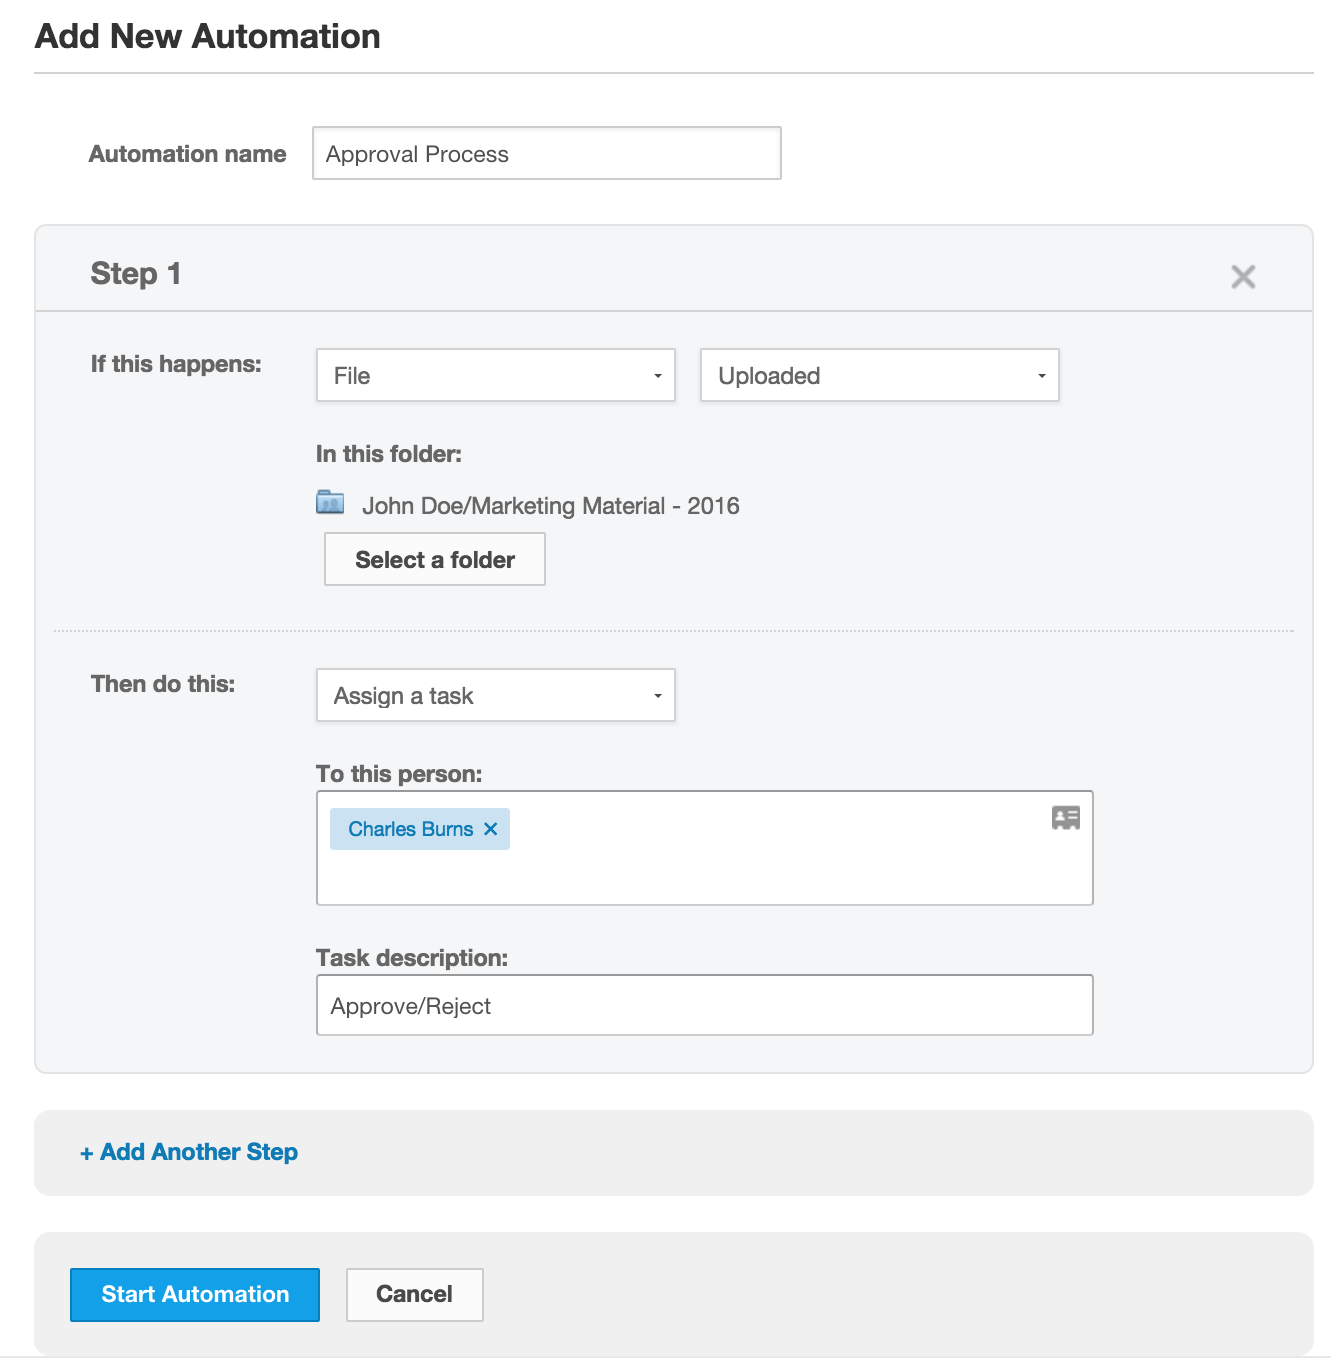Cancel the new automation
This screenshot has width=1331, height=1365.
pyautogui.click(x=414, y=1295)
